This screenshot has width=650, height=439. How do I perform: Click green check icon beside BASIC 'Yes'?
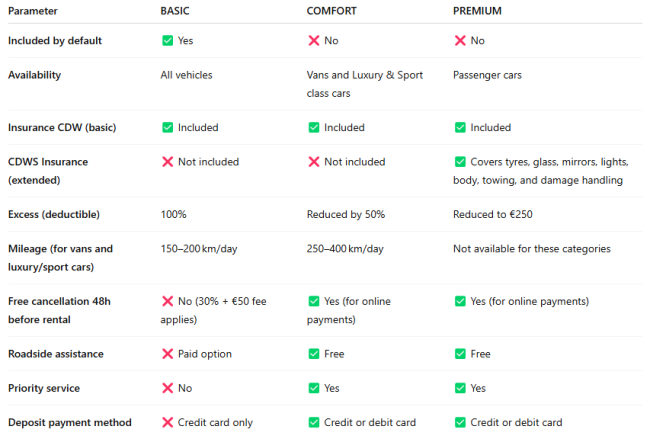tap(167, 41)
